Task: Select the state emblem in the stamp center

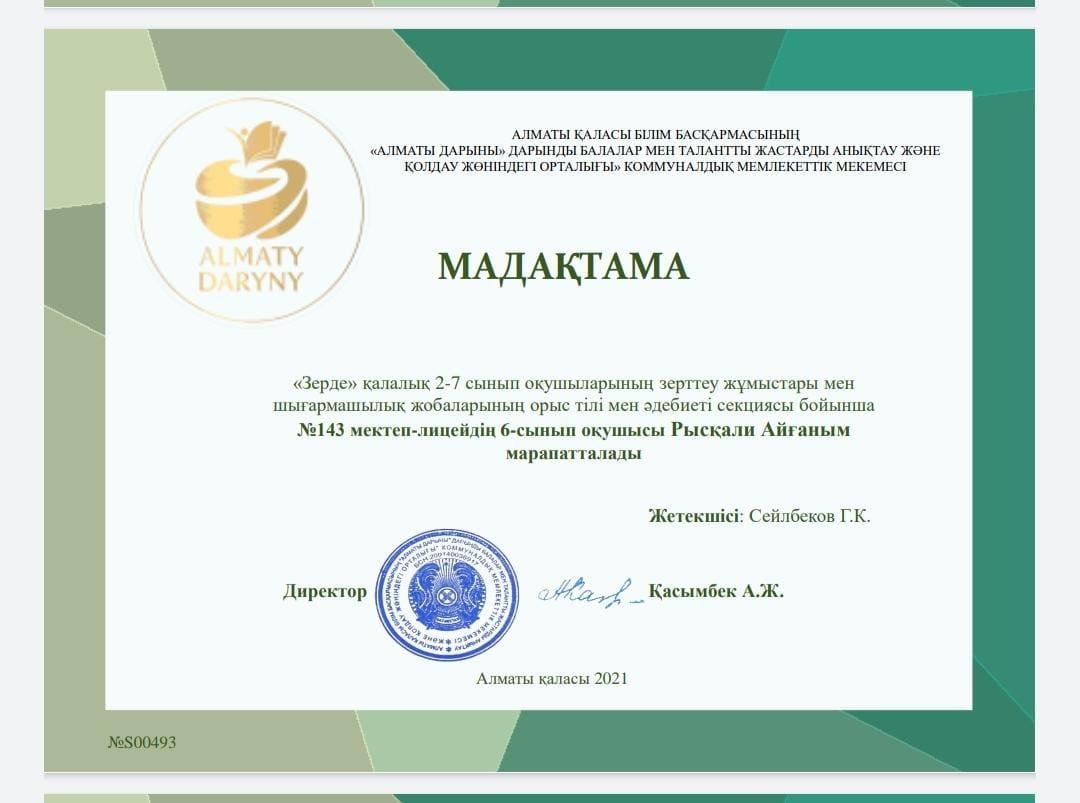Action: (x=447, y=590)
